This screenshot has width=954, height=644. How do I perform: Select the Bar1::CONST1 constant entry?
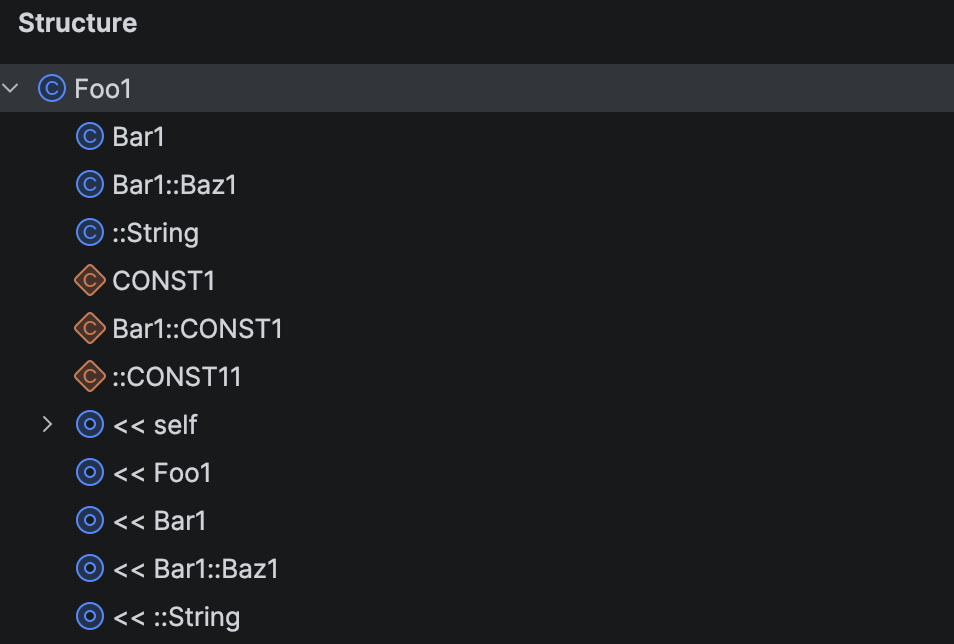[197, 329]
